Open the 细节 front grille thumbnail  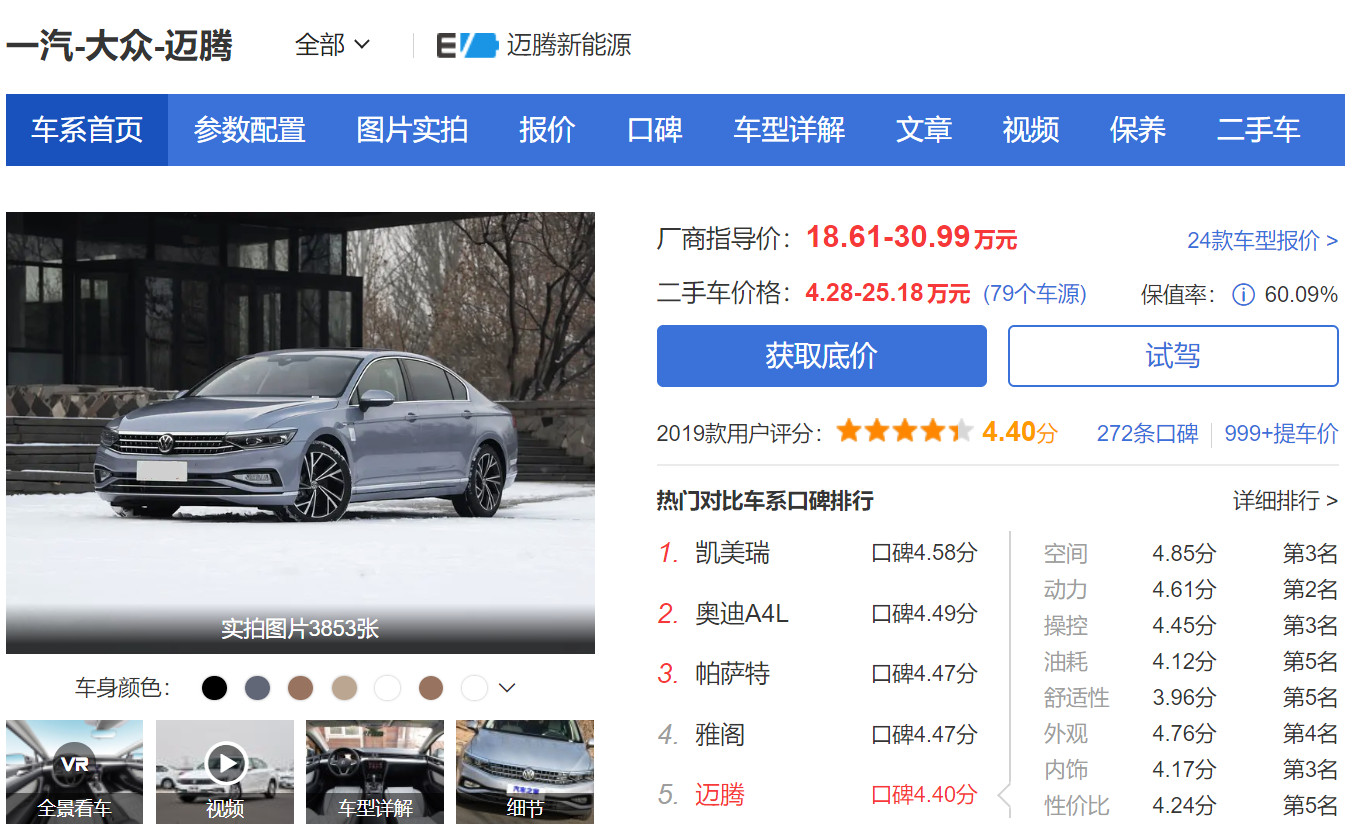(x=525, y=772)
